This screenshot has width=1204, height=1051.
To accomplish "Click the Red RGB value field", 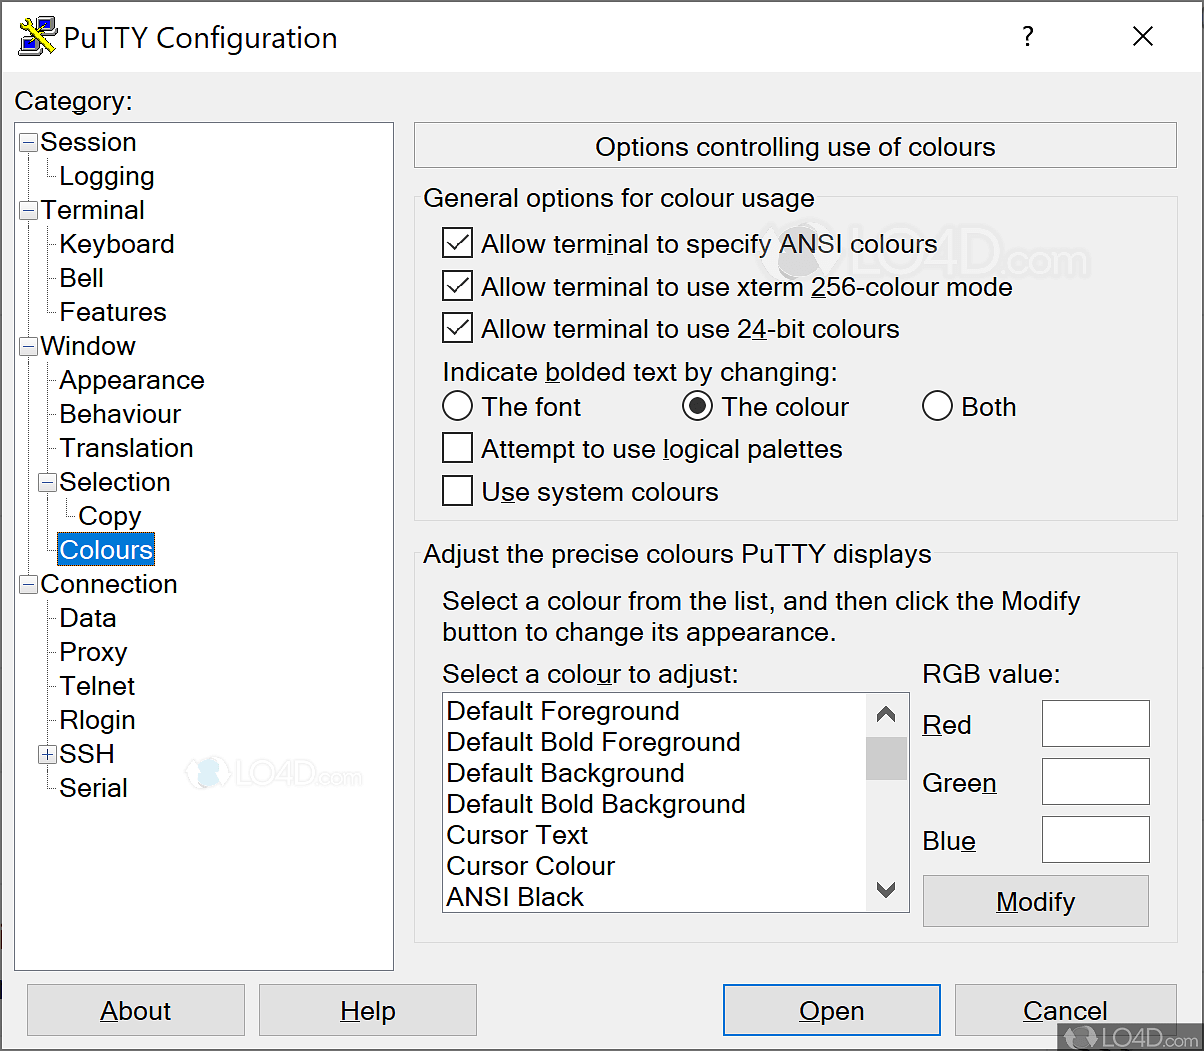I will point(1096,724).
